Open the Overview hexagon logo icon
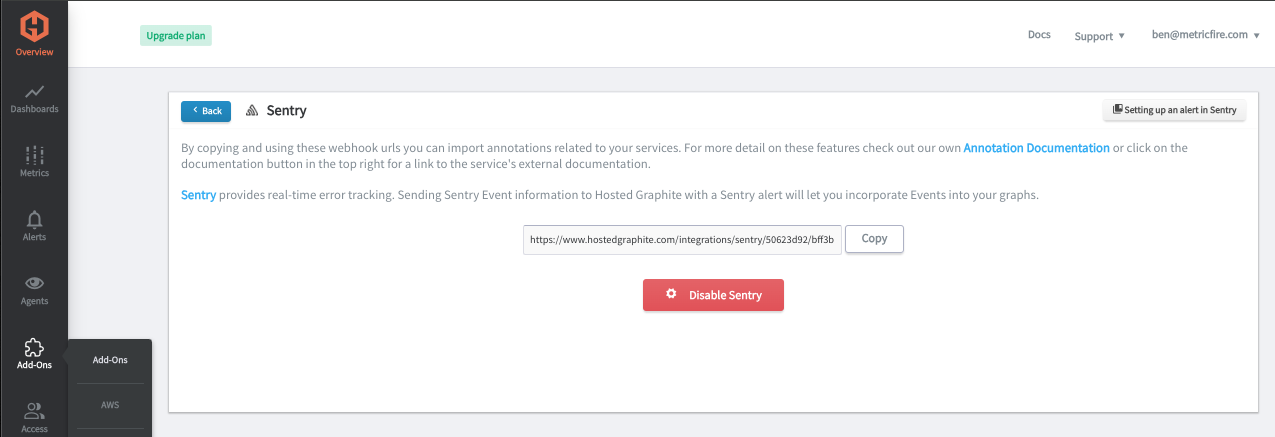Screen dimensions: 1275x437 [x=34, y=24]
